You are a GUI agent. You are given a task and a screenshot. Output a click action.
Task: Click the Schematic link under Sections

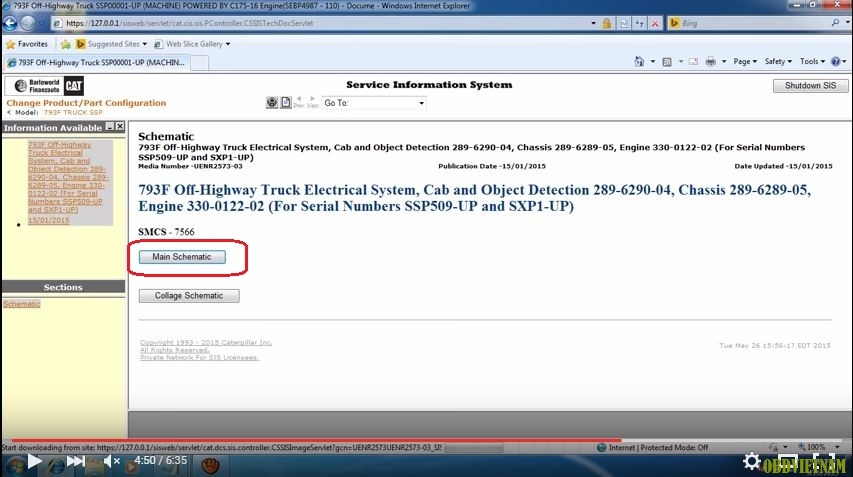pos(21,304)
